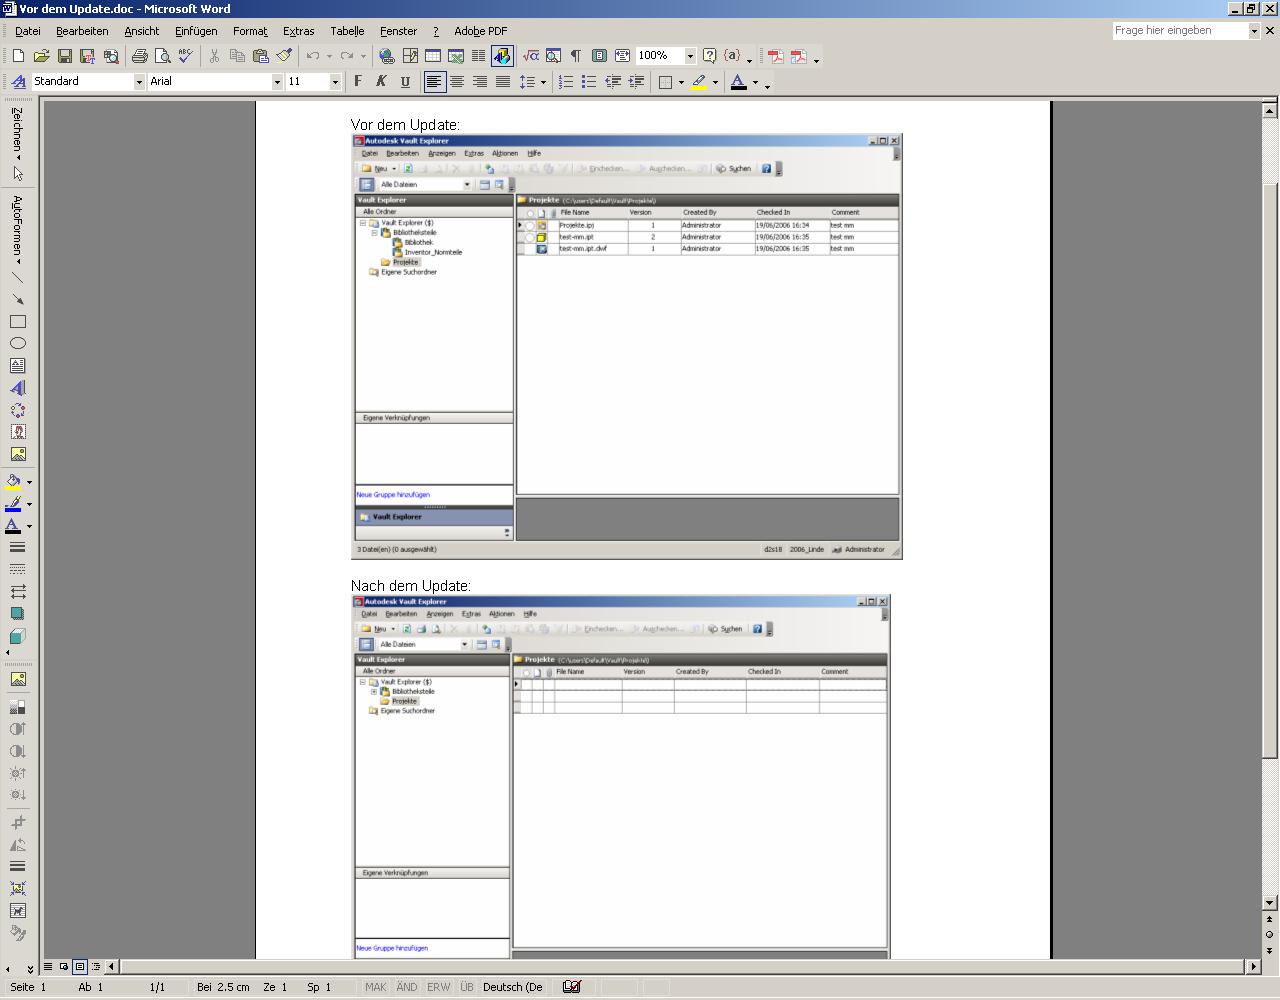
Task: Click the vertical scrollbar down arrow
Action: pyautogui.click(x=1270, y=903)
